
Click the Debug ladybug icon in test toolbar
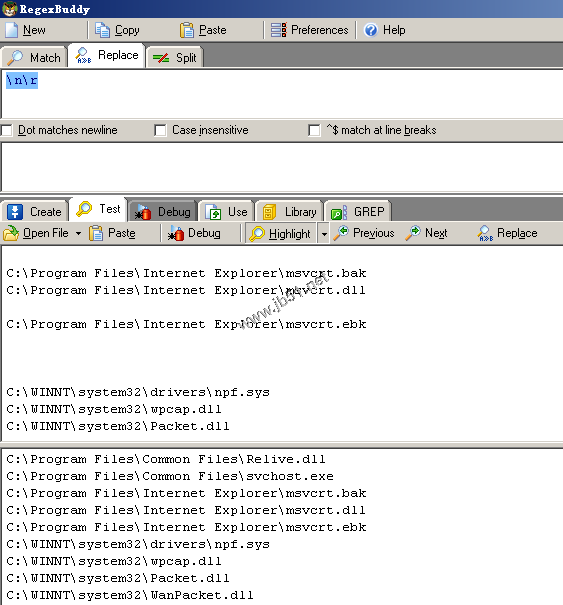(x=176, y=233)
